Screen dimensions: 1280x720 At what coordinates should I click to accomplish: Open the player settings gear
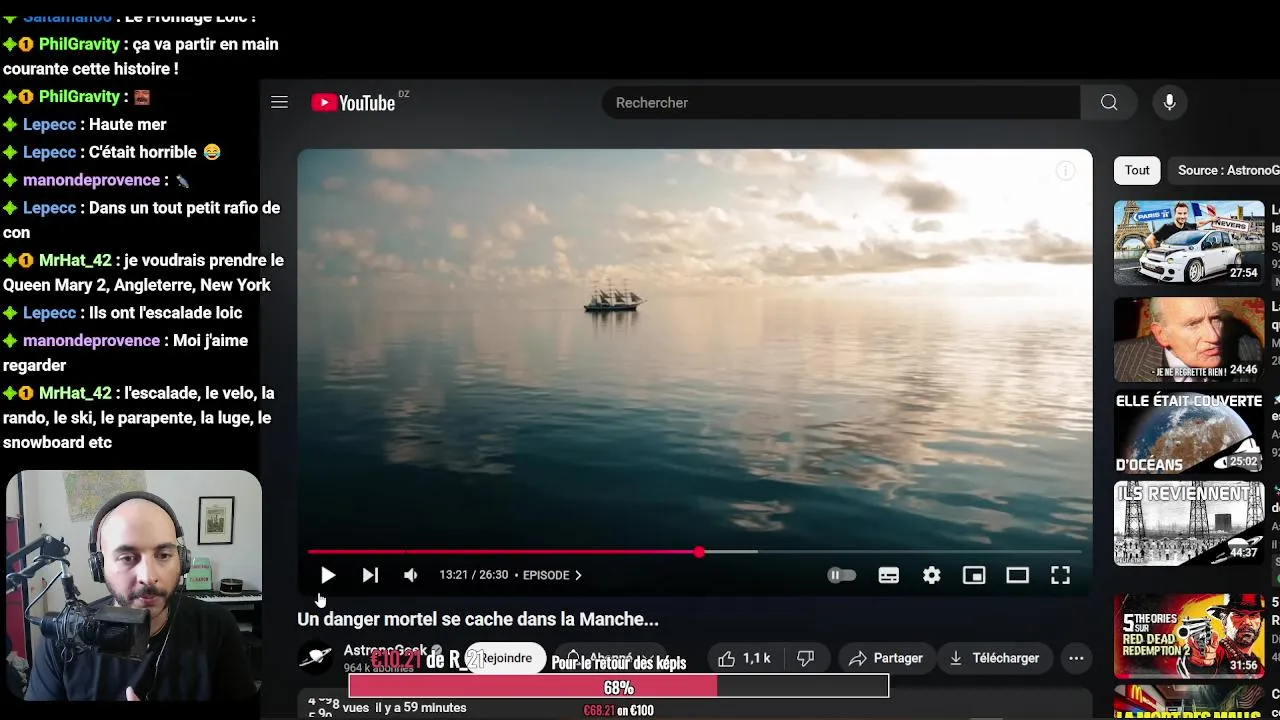tap(931, 575)
